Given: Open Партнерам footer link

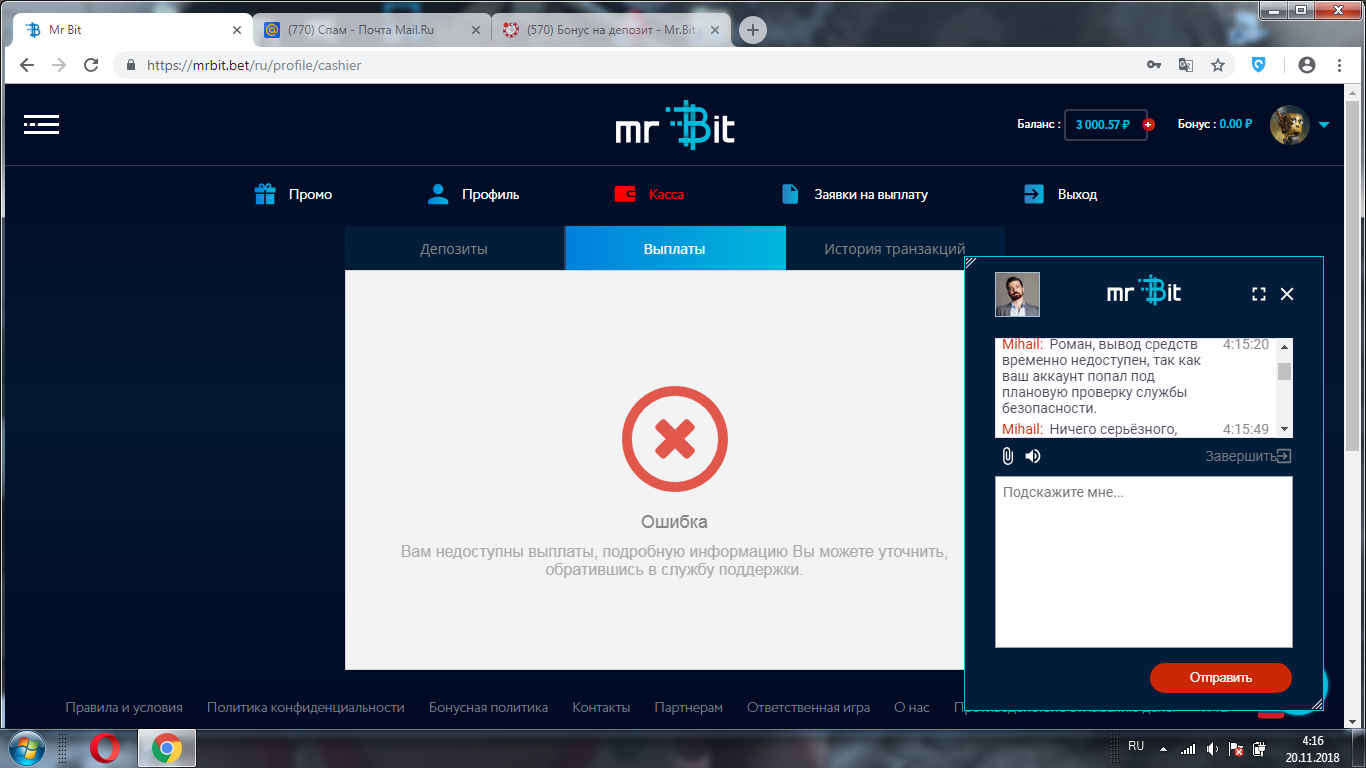Looking at the screenshot, I should coord(688,707).
